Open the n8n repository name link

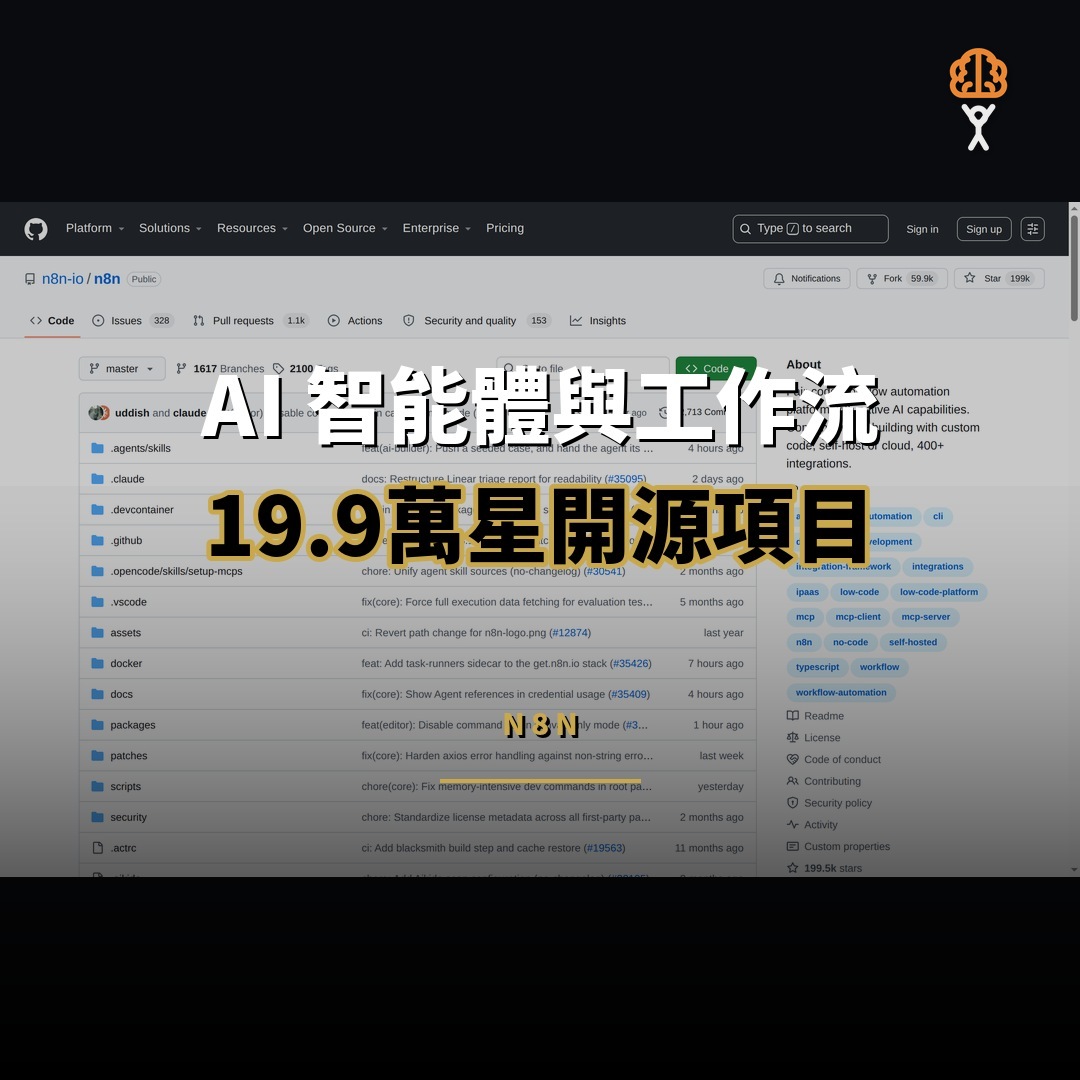107,279
